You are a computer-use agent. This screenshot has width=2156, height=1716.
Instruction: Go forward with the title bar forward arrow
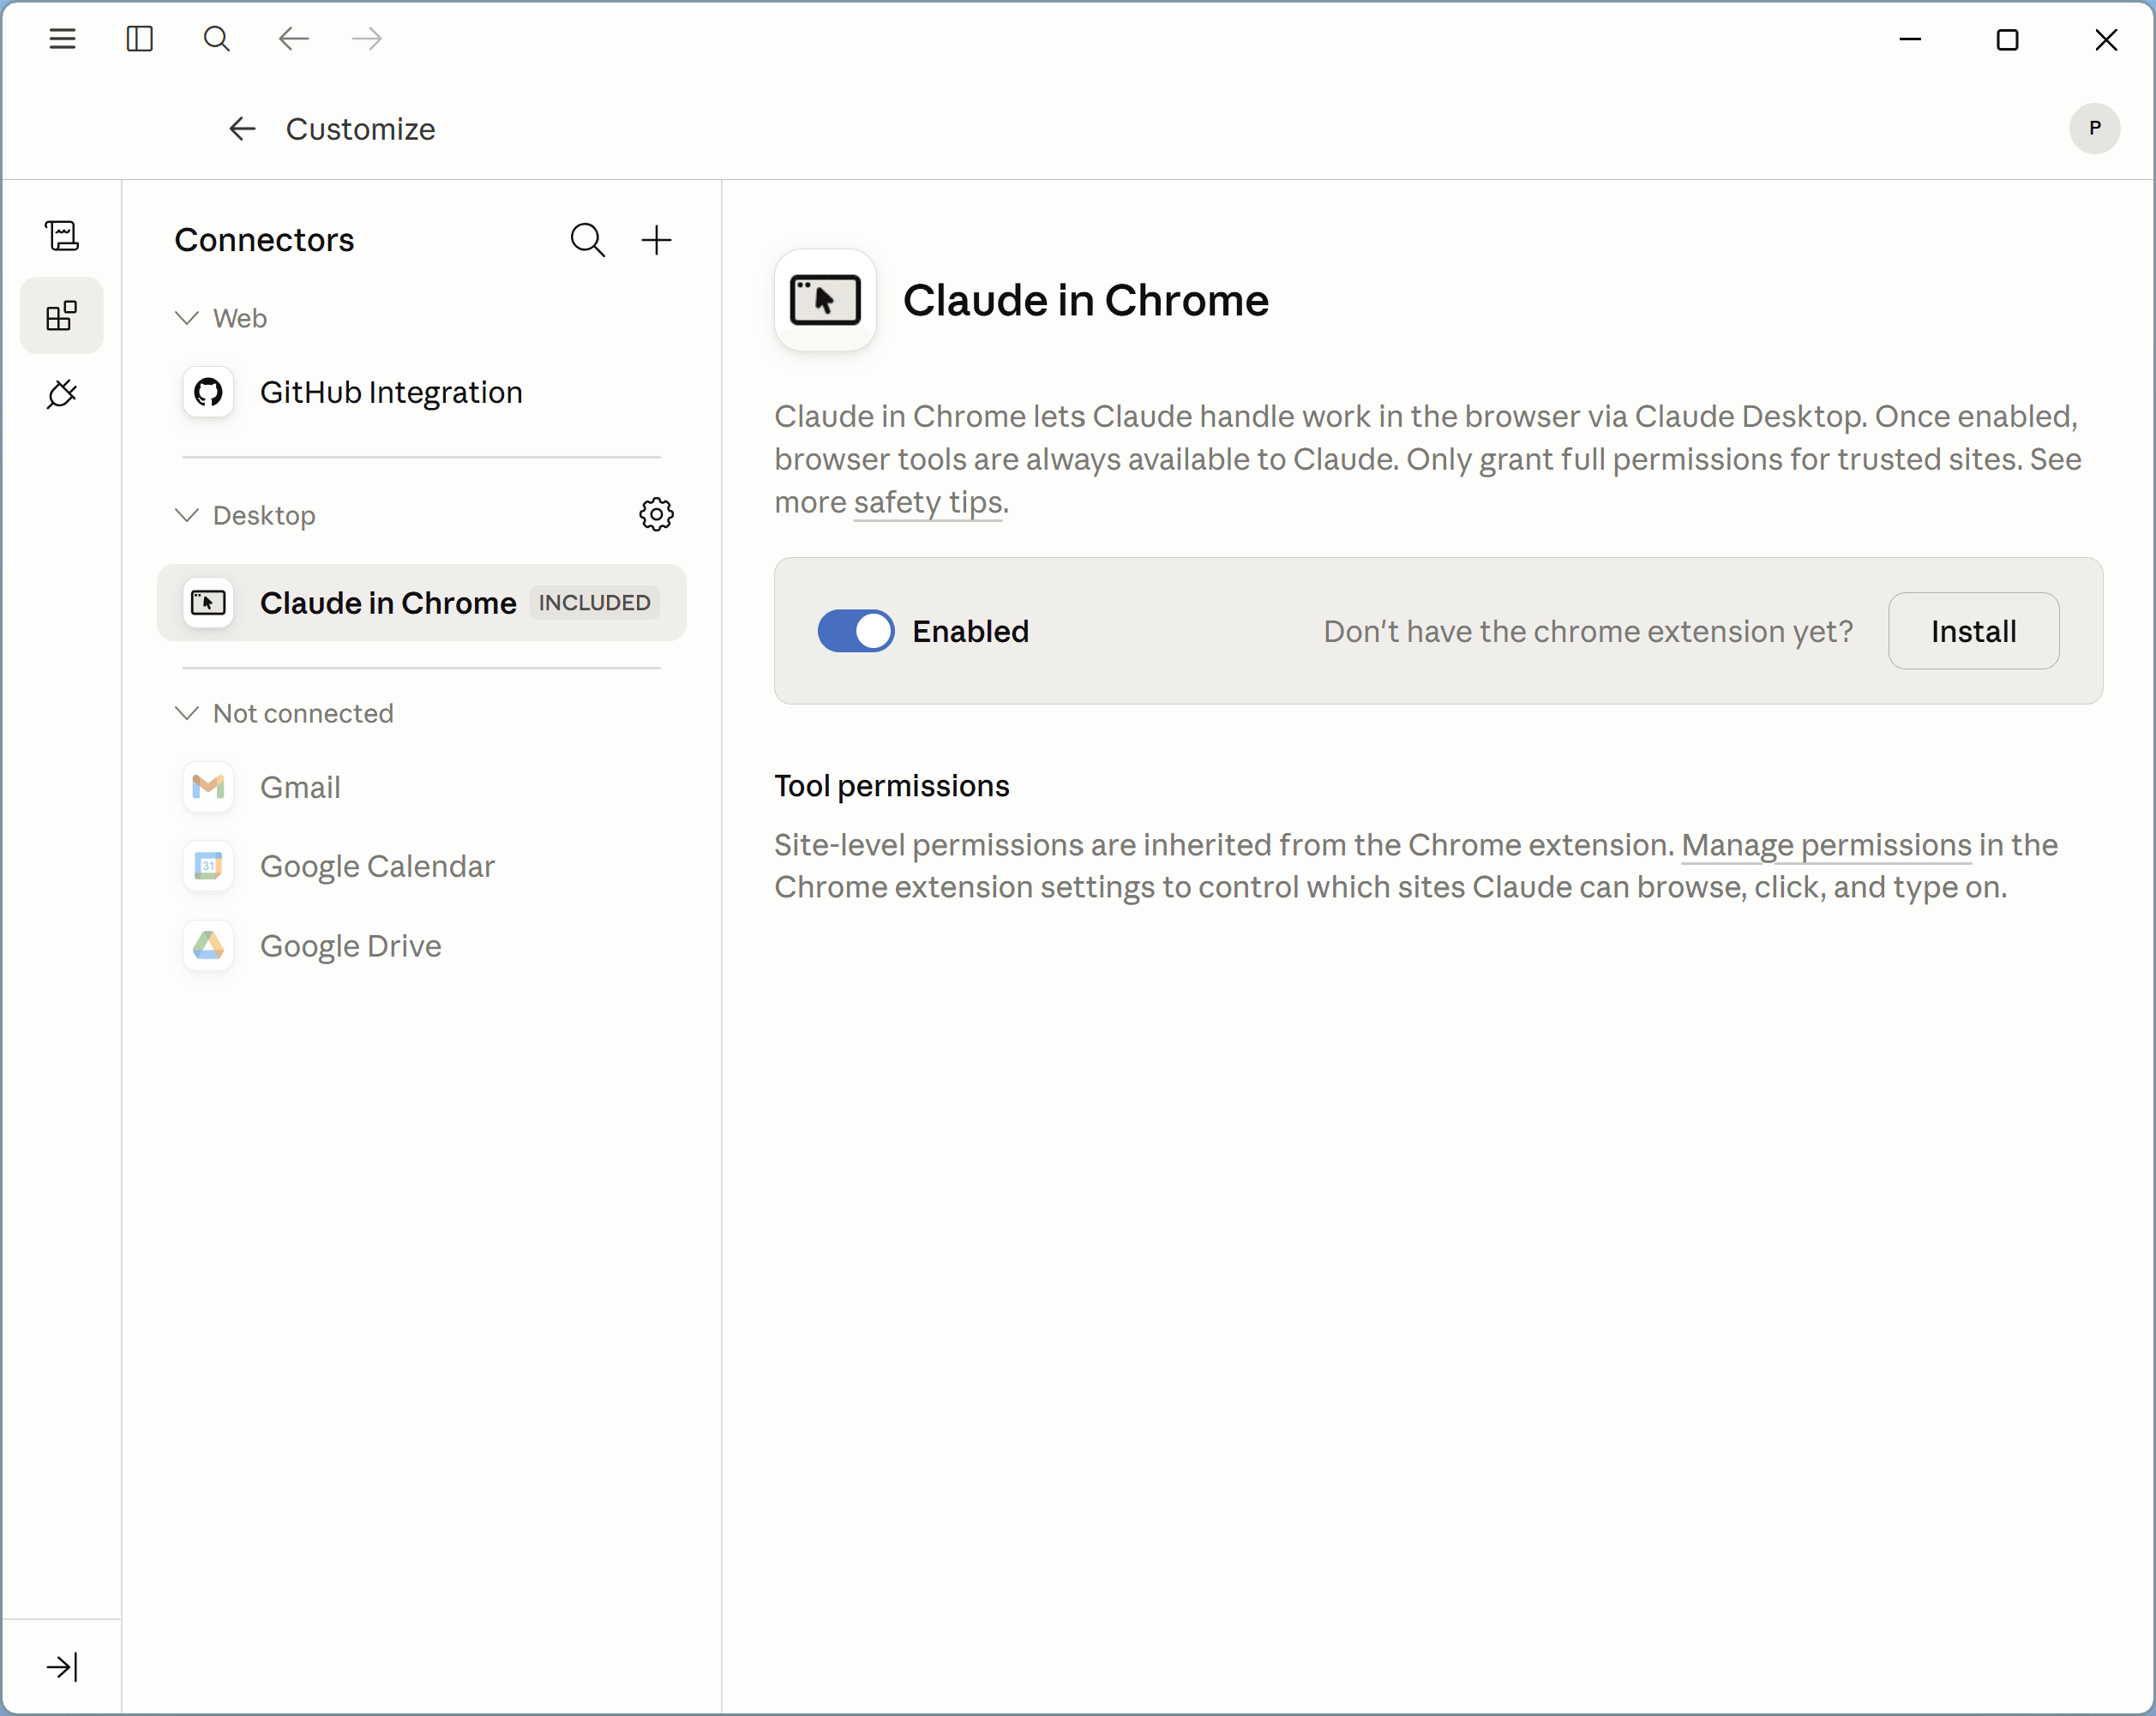click(x=367, y=39)
